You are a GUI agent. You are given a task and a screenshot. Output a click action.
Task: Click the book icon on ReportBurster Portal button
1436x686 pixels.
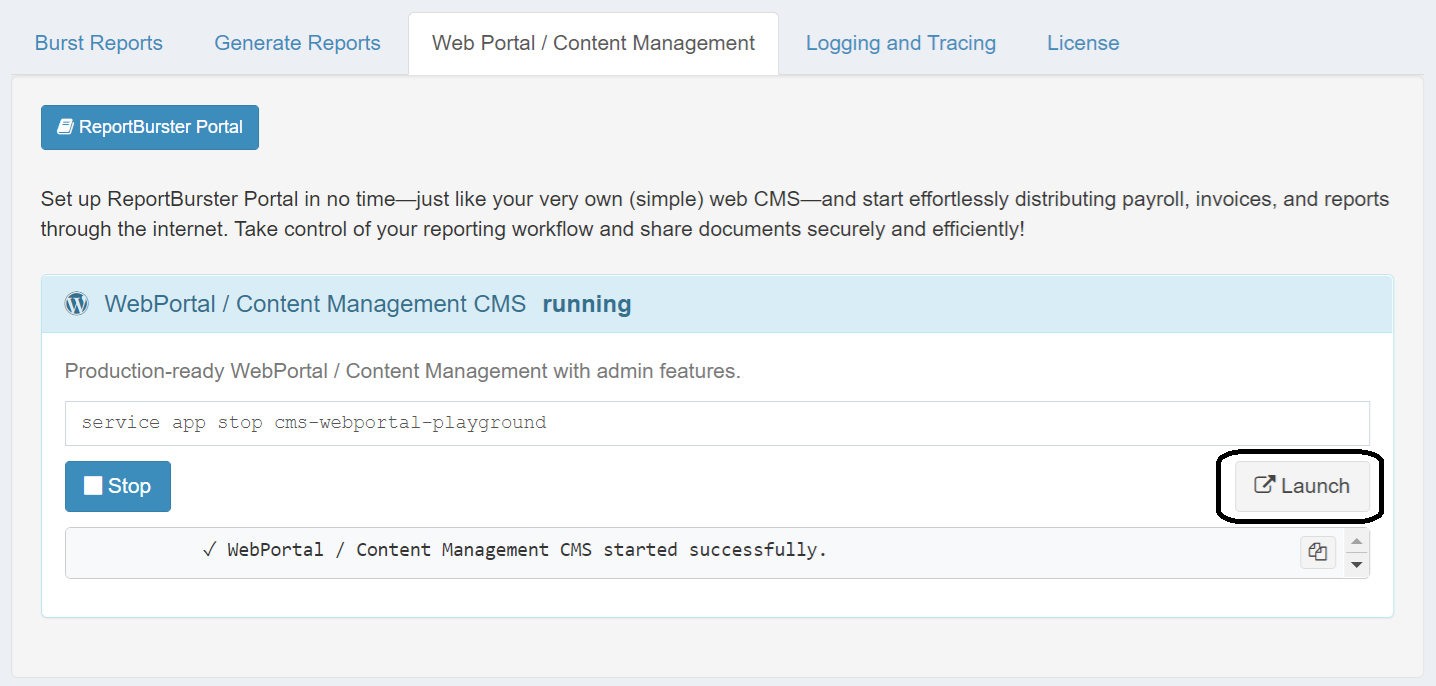[x=66, y=127]
